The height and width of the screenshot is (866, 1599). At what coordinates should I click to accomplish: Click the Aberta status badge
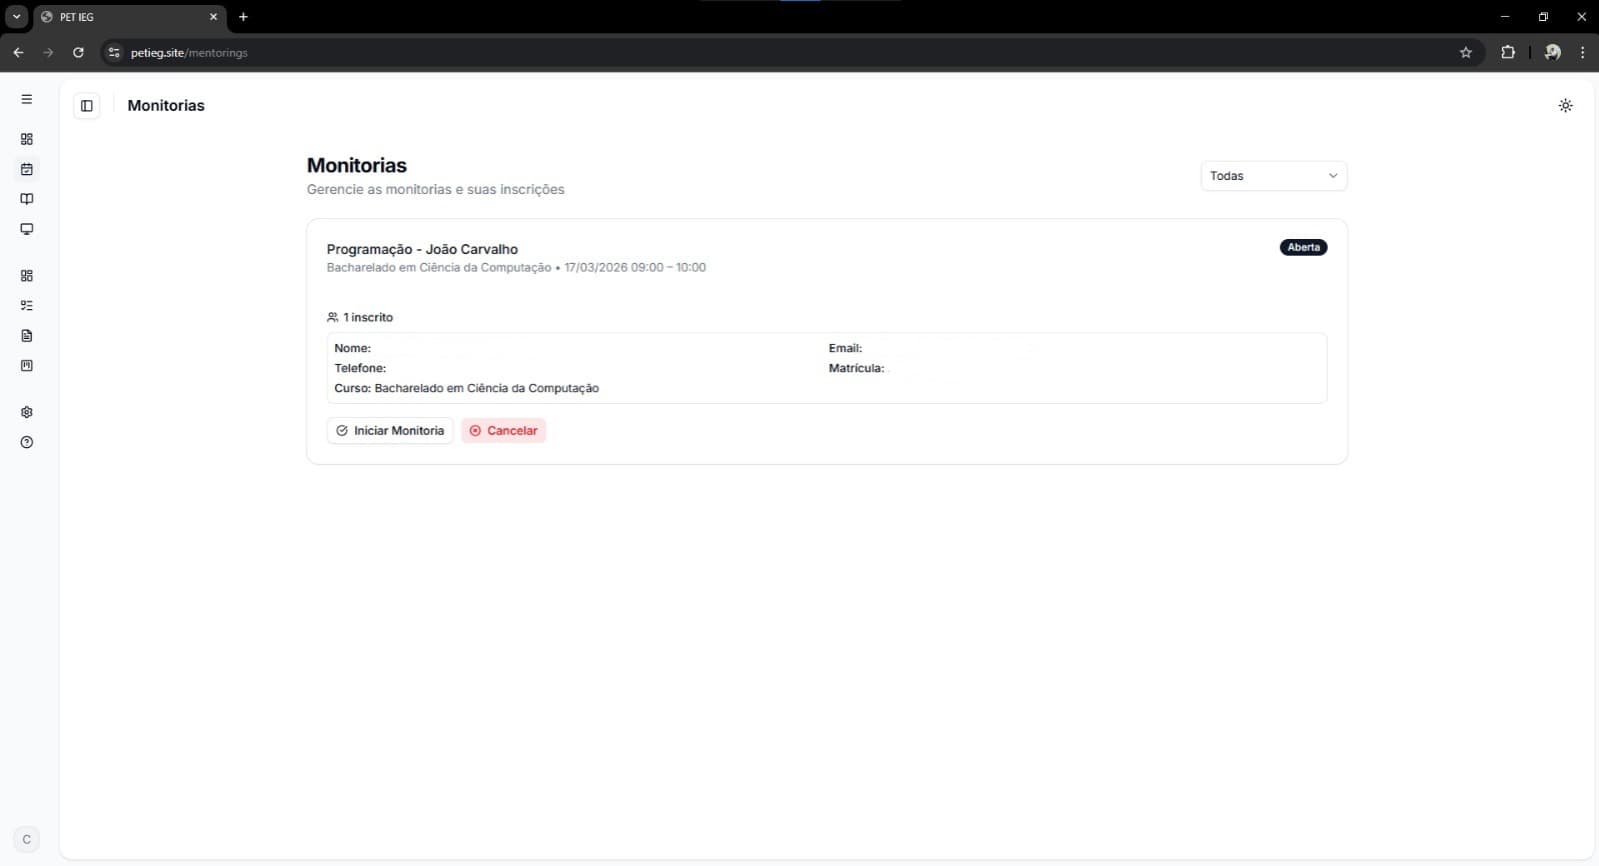pos(1303,247)
